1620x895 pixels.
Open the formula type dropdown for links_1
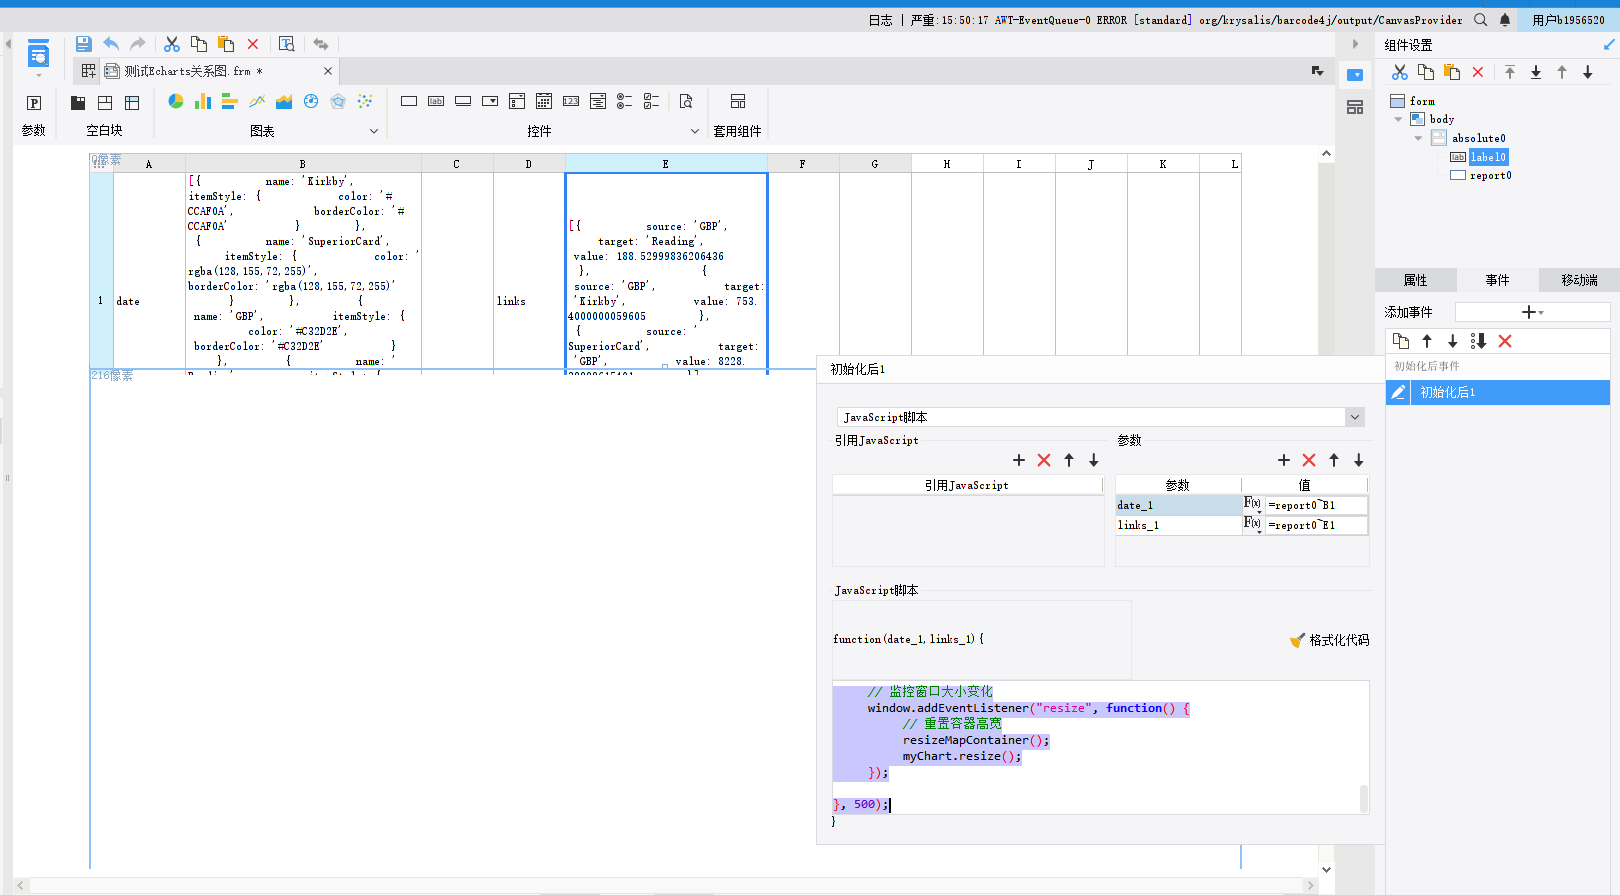pyautogui.click(x=1253, y=525)
